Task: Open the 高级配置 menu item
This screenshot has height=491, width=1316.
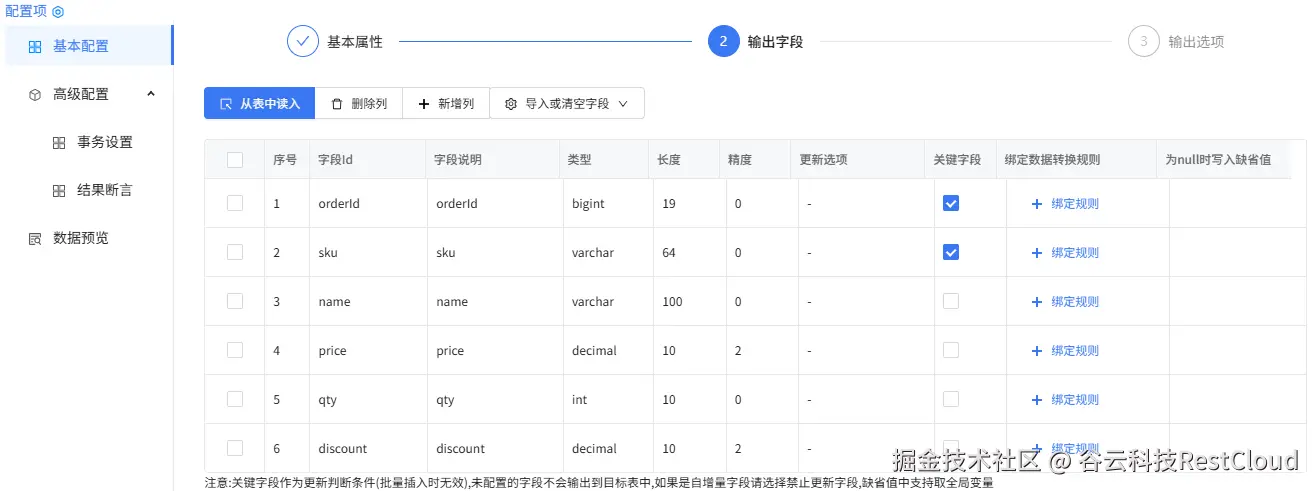Action: 88,94
